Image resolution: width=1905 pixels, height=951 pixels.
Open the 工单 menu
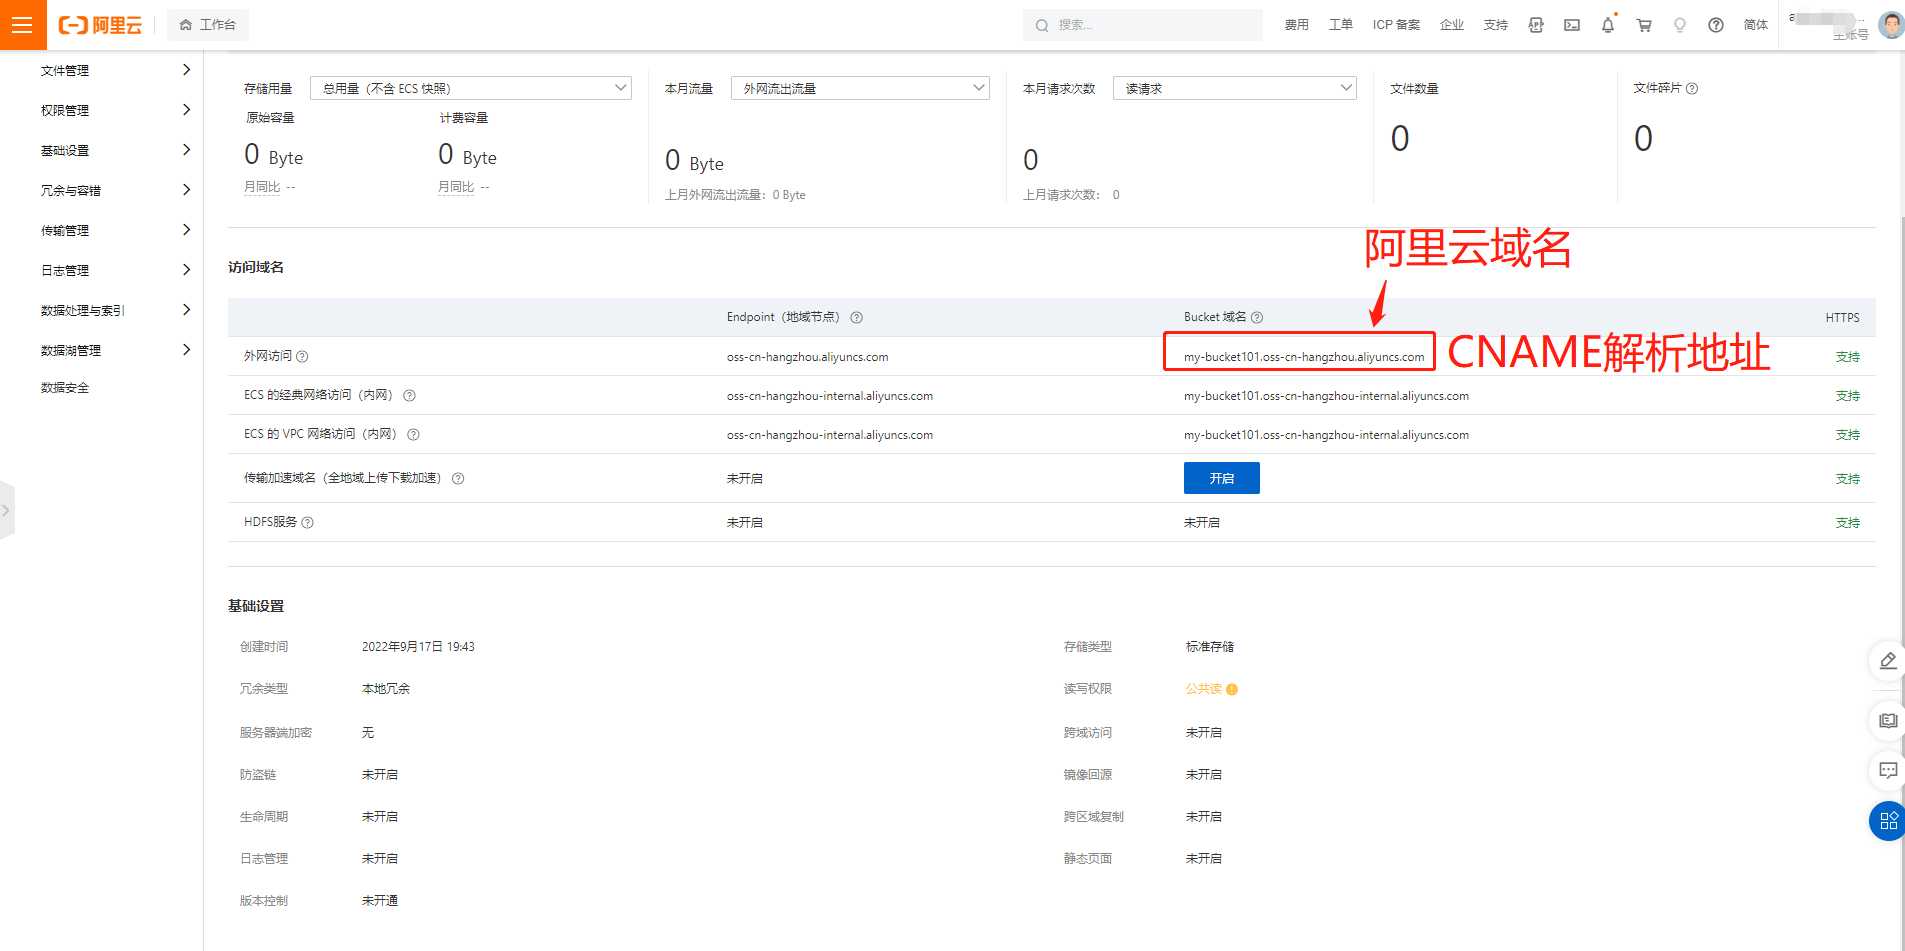[1340, 25]
